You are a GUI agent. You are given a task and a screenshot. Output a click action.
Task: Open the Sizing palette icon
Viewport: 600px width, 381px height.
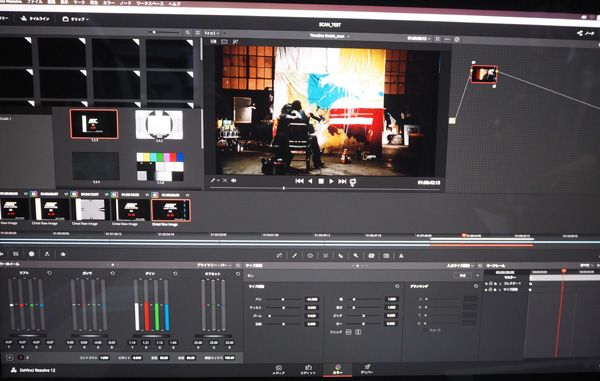pyautogui.click(x=371, y=256)
